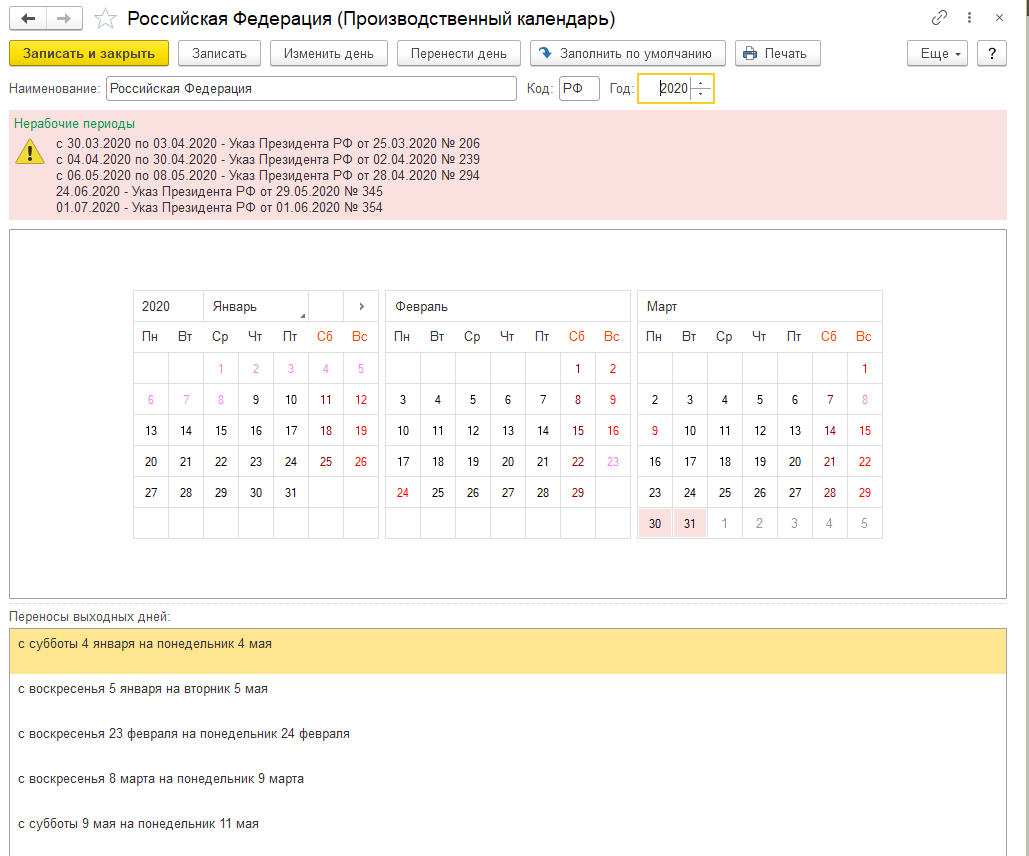Click the Изменить день button
This screenshot has height=856, width=1029.
point(328,53)
